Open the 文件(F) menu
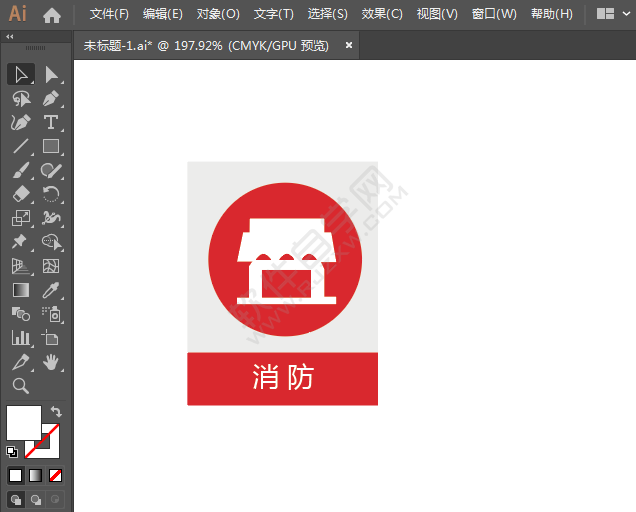The image size is (636, 512). pyautogui.click(x=109, y=14)
